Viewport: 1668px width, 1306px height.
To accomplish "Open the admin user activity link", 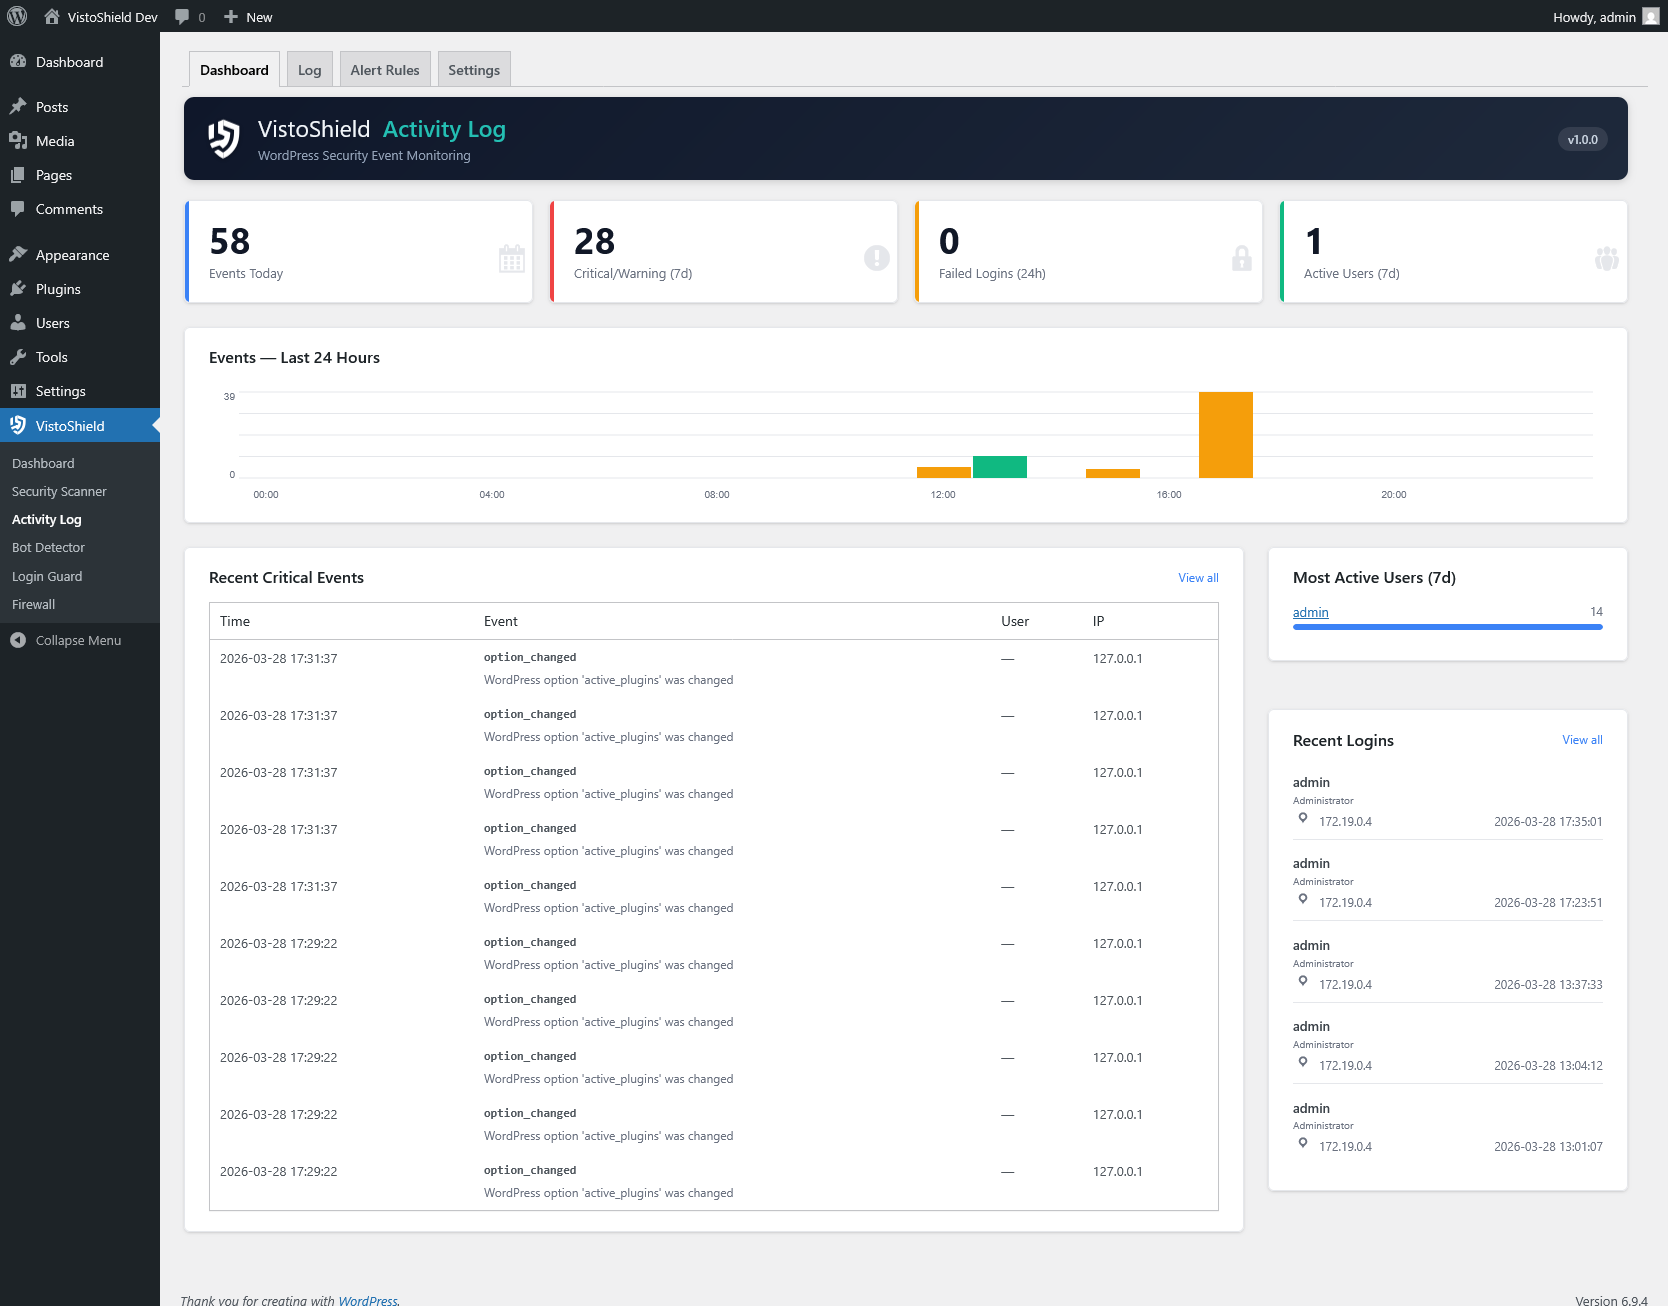I will 1310,612.
